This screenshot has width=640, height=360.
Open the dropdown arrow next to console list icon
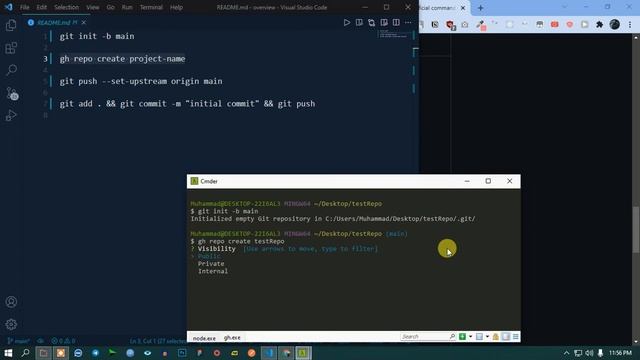point(487,336)
